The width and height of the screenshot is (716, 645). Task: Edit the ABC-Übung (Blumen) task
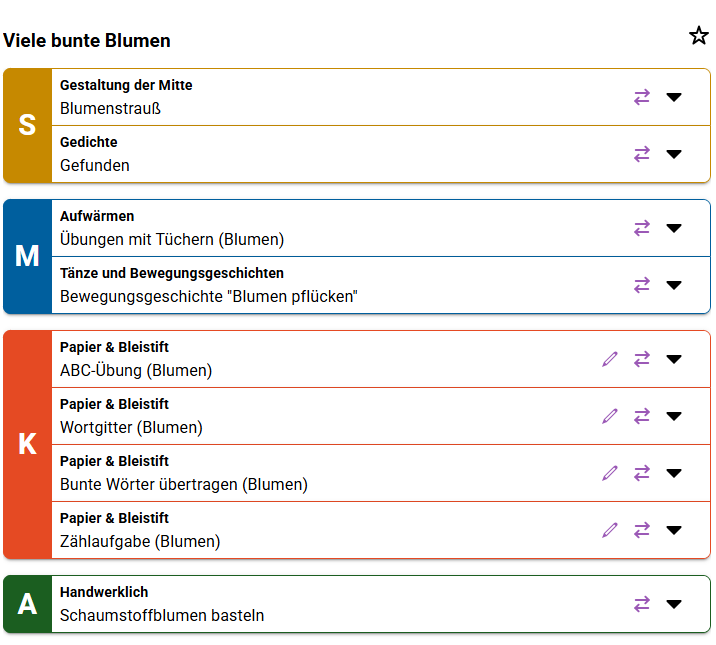coord(610,359)
